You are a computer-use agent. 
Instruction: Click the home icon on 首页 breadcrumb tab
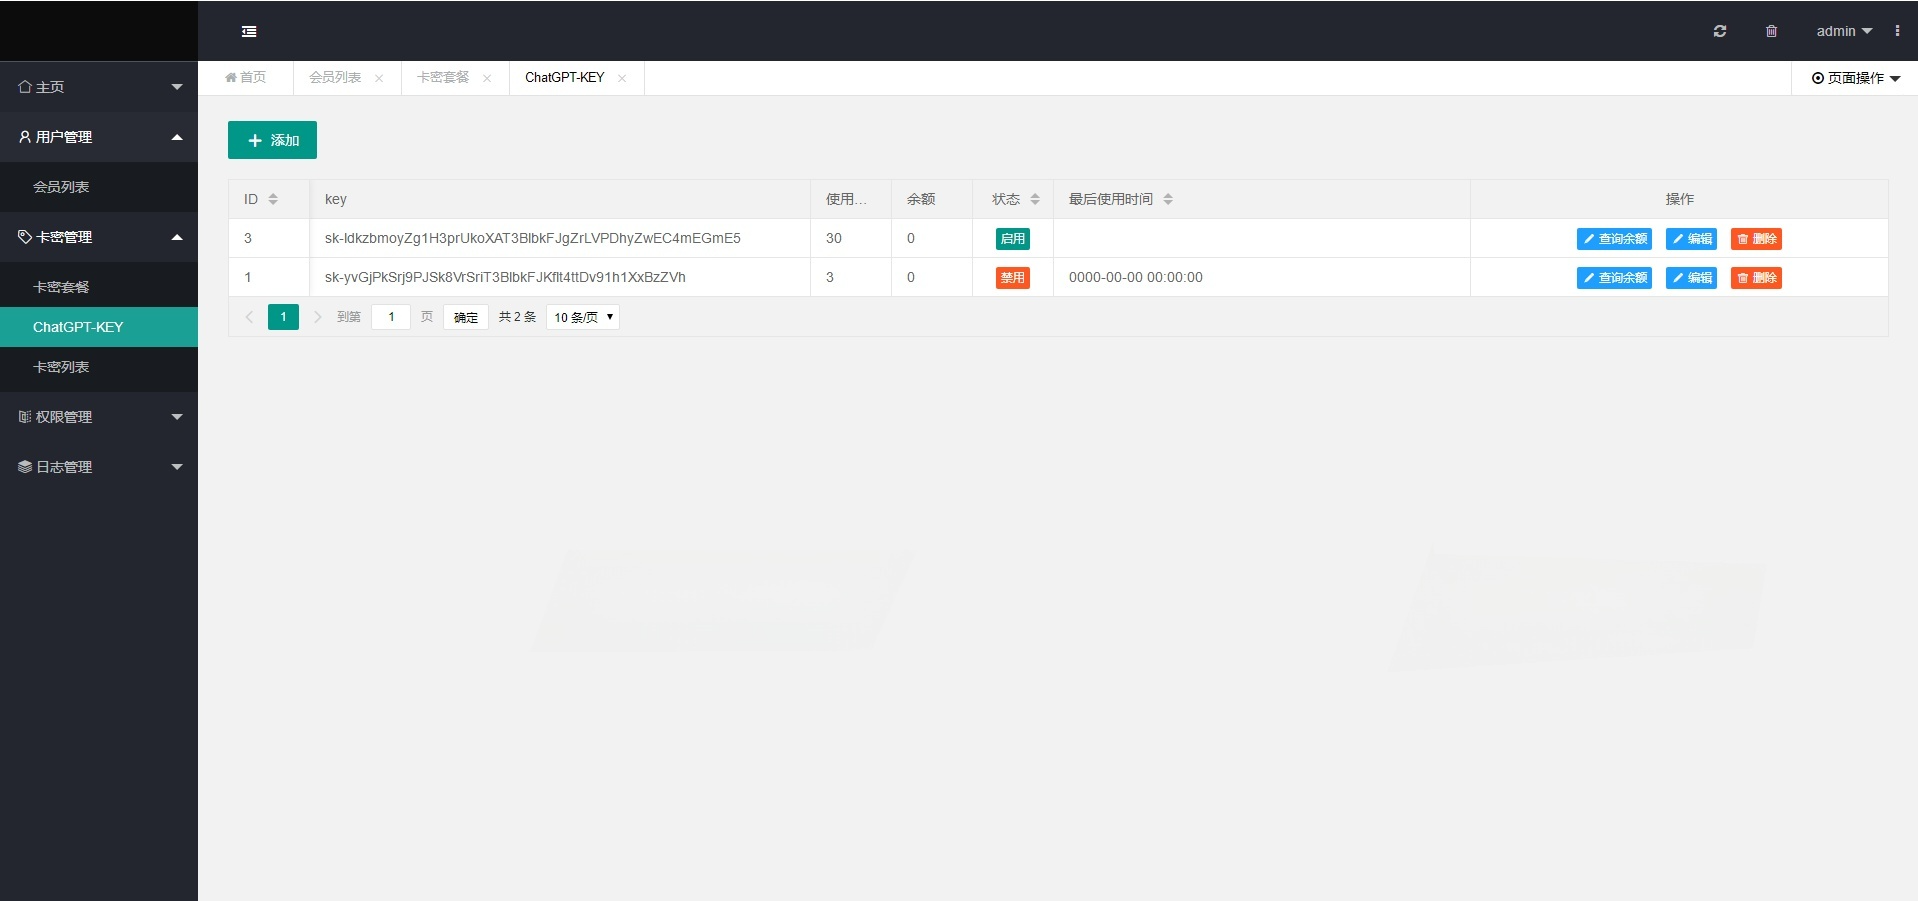231,77
